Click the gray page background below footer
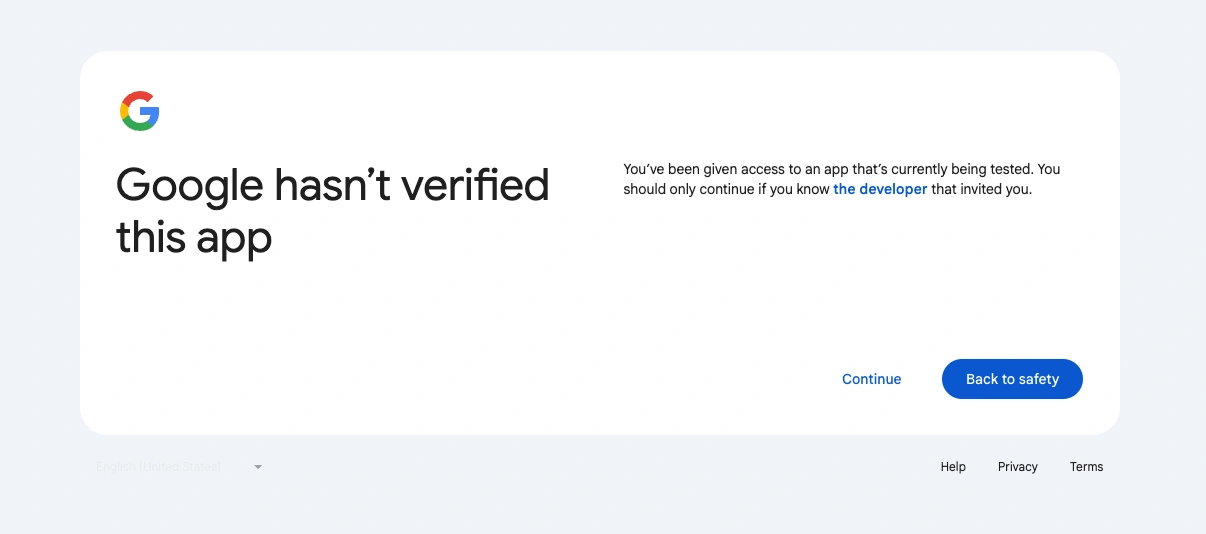 (x=600, y=510)
